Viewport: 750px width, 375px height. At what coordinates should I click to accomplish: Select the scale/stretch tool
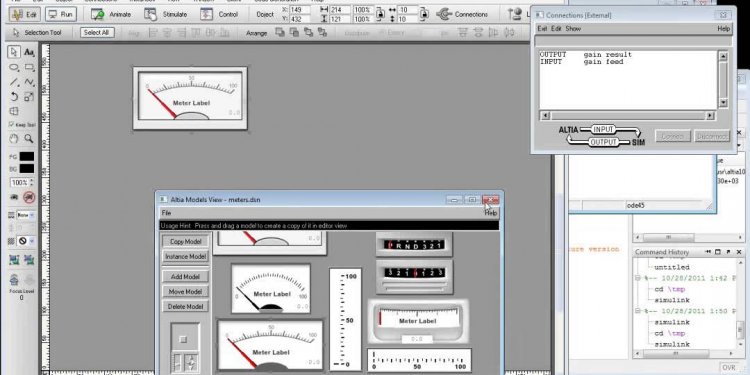point(29,97)
